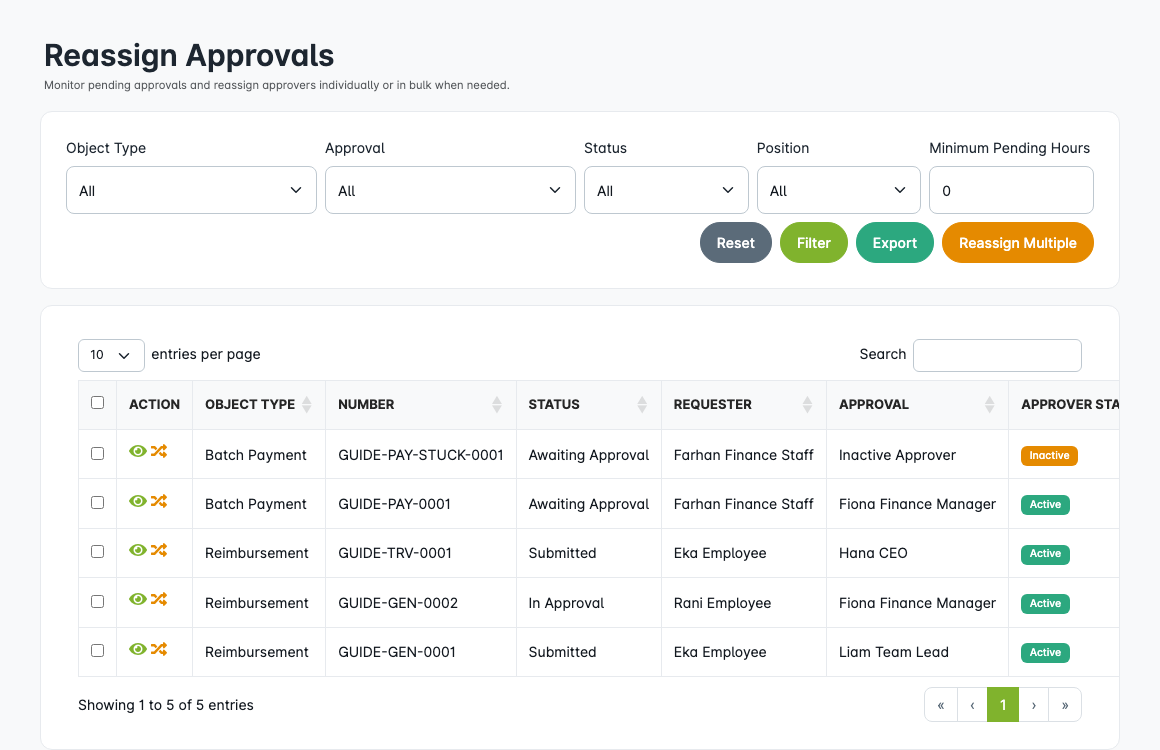Focus the Minimum Pending Hours field
Image resolution: width=1160 pixels, height=750 pixels.
point(1011,190)
